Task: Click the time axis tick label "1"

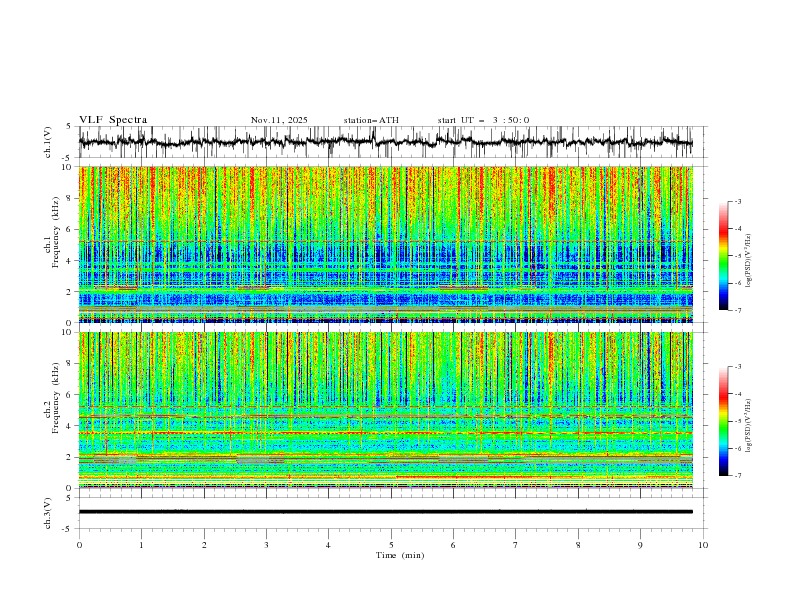Action: 142,545
